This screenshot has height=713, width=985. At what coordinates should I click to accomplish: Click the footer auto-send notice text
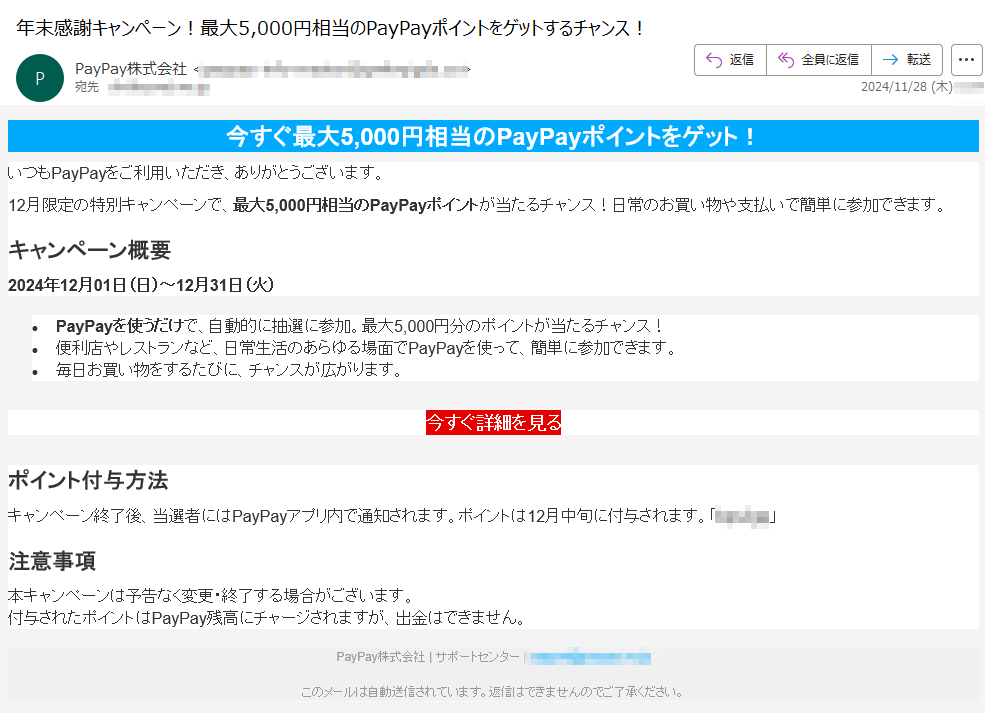492,691
